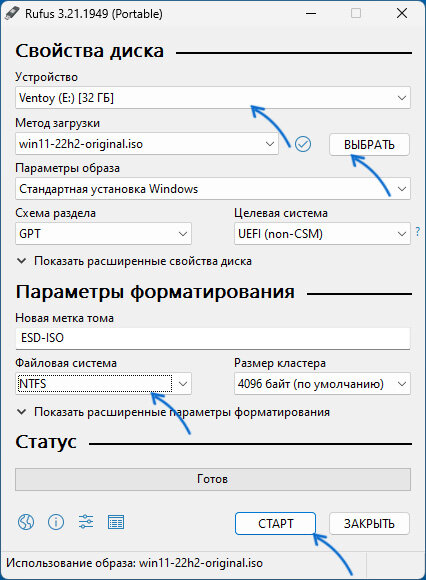Click the ЗАКРЫТЬ button
The height and width of the screenshot is (580, 426).
(x=369, y=523)
